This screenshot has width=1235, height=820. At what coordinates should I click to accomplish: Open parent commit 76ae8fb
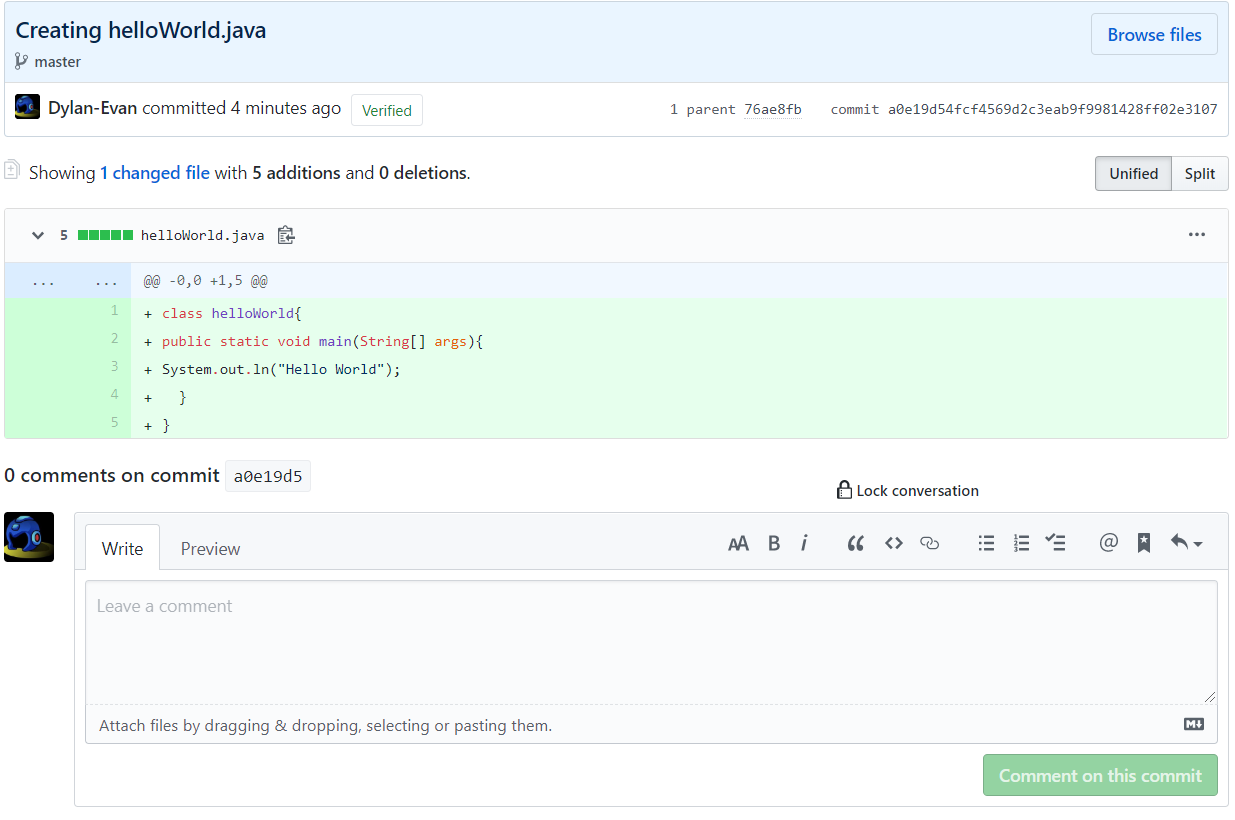tap(772, 109)
